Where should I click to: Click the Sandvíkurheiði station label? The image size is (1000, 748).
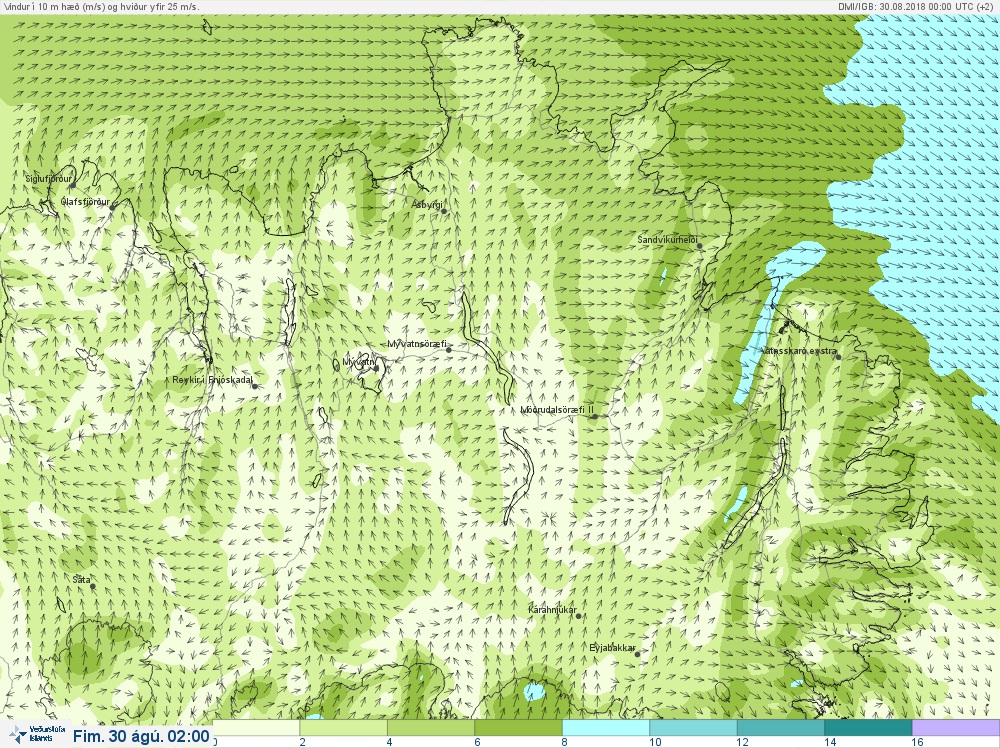667,240
